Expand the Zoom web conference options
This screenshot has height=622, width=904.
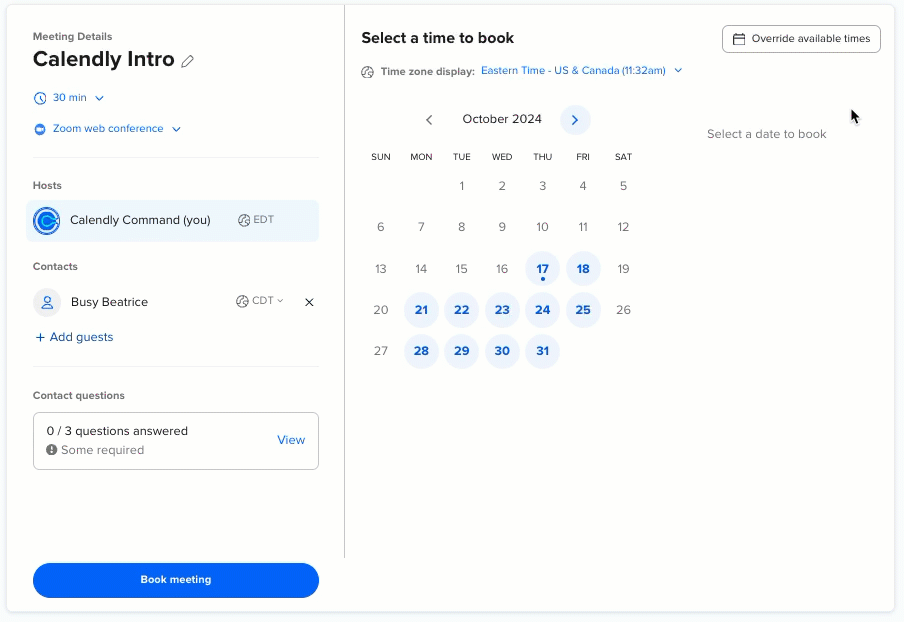click(x=176, y=128)
